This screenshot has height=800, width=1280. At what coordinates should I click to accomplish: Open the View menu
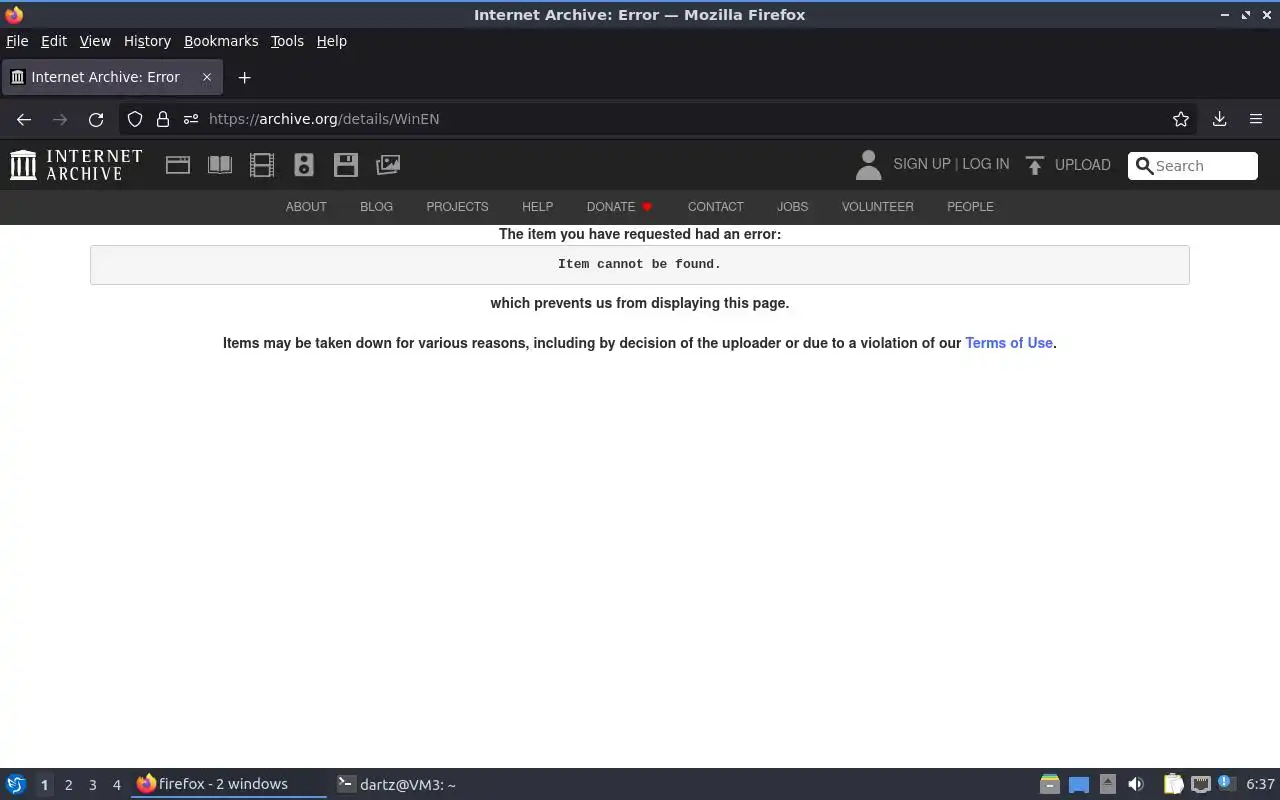click(x=95, y=41)
